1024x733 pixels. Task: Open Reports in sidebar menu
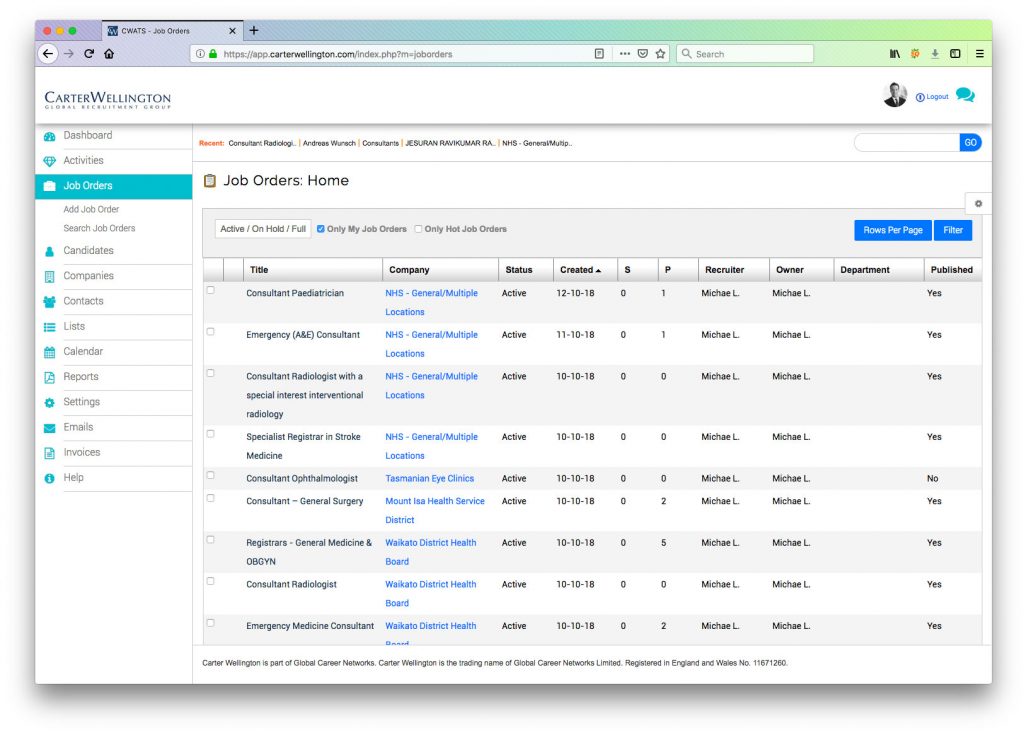coord(81,377)
